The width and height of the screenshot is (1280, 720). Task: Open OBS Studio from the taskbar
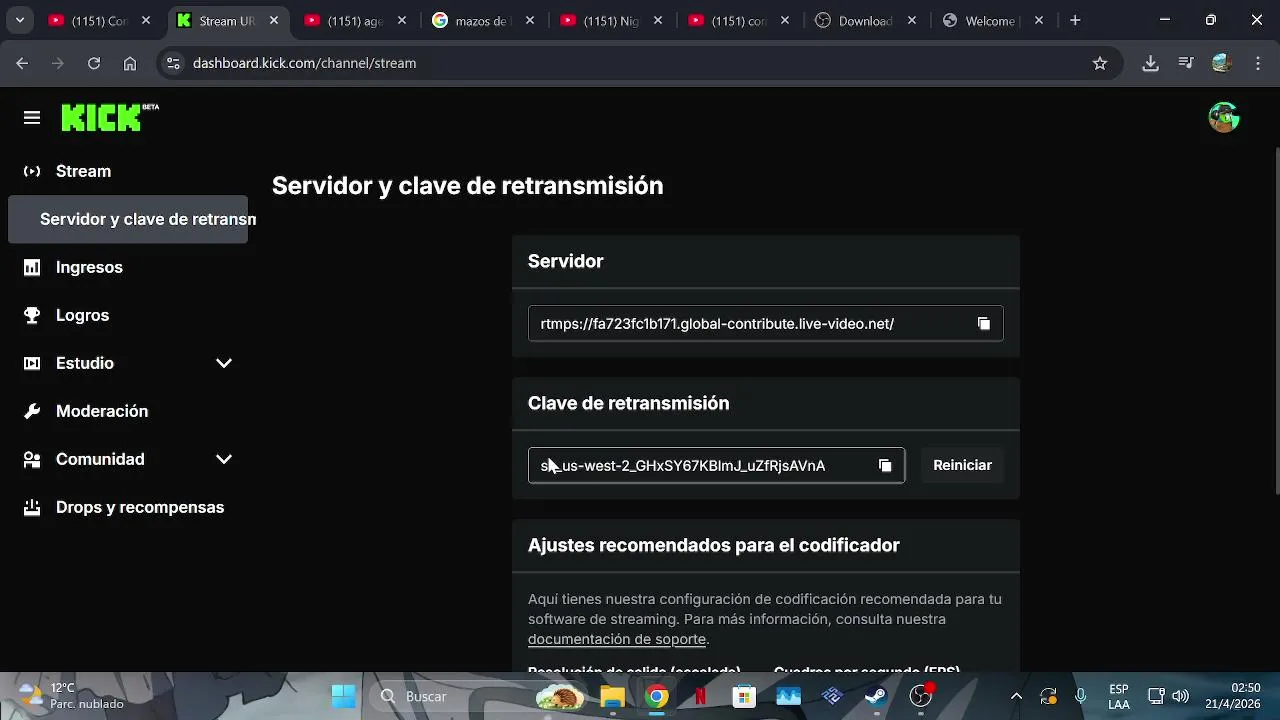coord(921,696)
